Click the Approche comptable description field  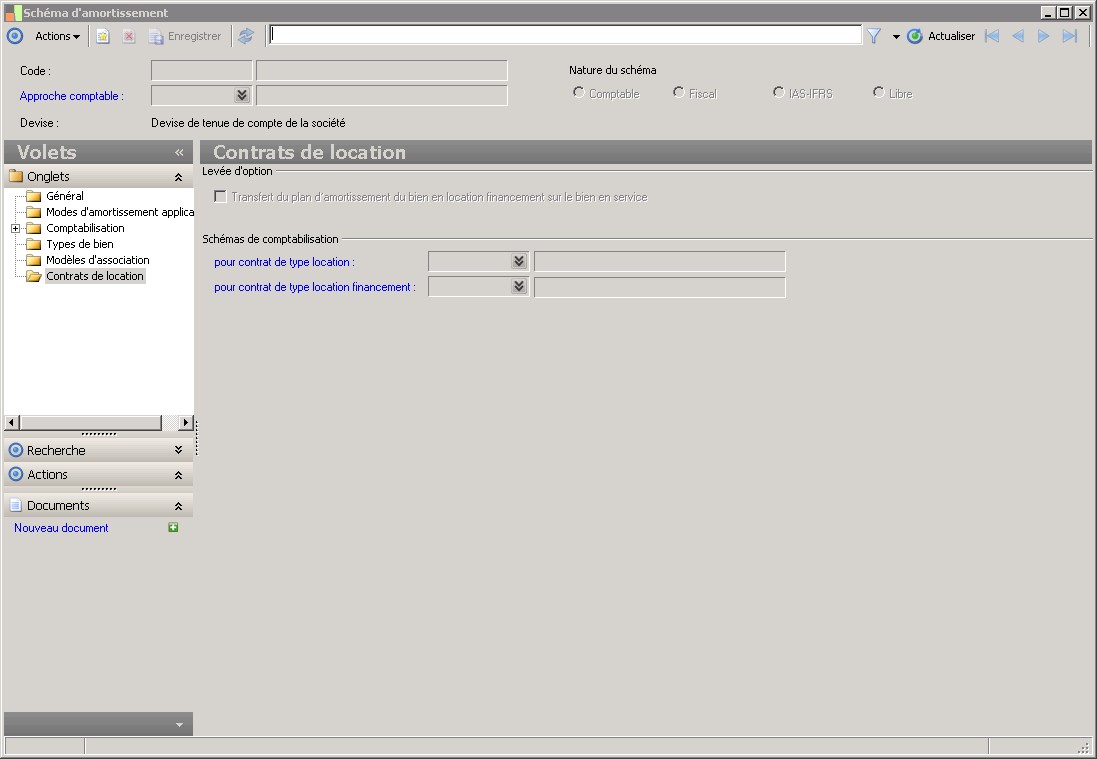(x=382, y=96)
